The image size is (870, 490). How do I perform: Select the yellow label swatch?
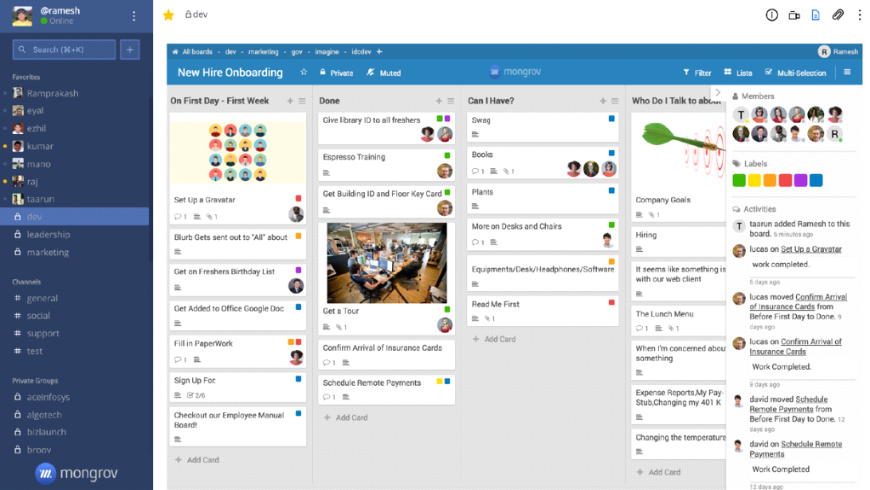tap(754, 180)
